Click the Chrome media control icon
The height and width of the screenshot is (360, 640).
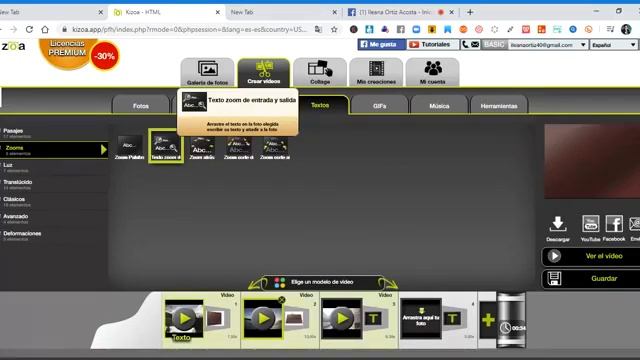coord(610,29)
